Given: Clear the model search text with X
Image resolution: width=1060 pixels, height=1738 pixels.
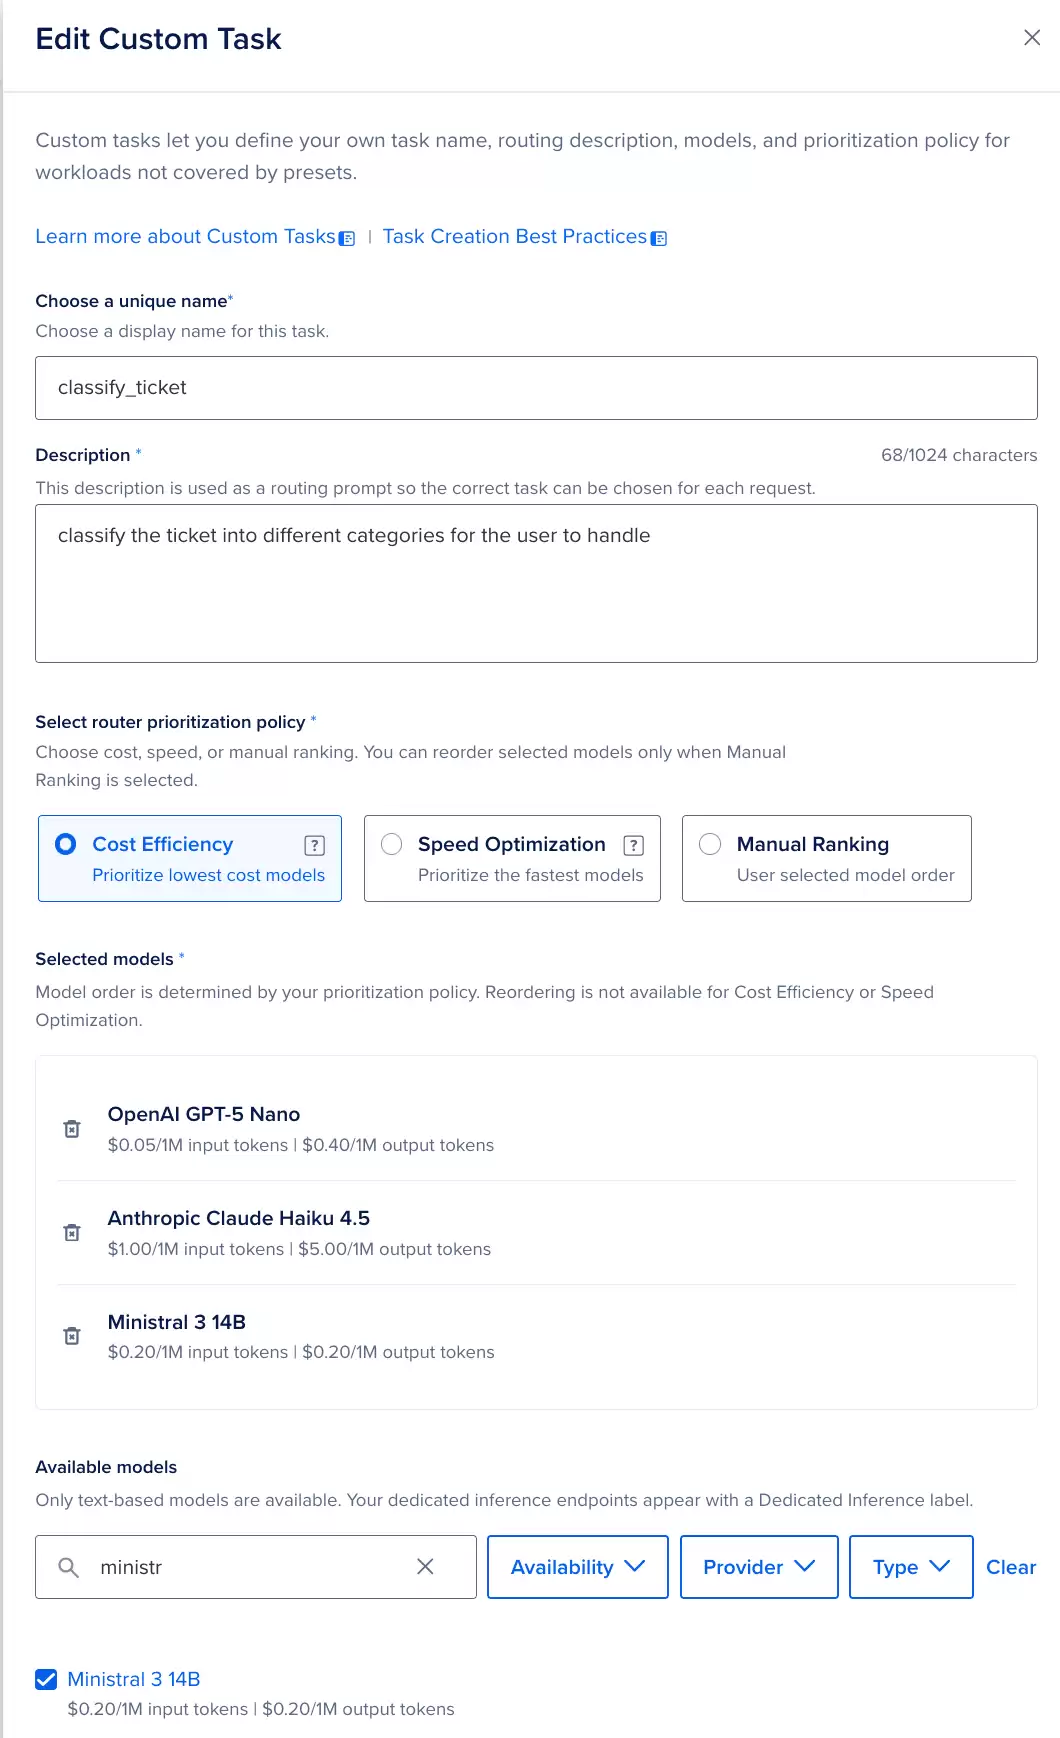Looking at the screenshot, I should click(x=425, y=1566).
